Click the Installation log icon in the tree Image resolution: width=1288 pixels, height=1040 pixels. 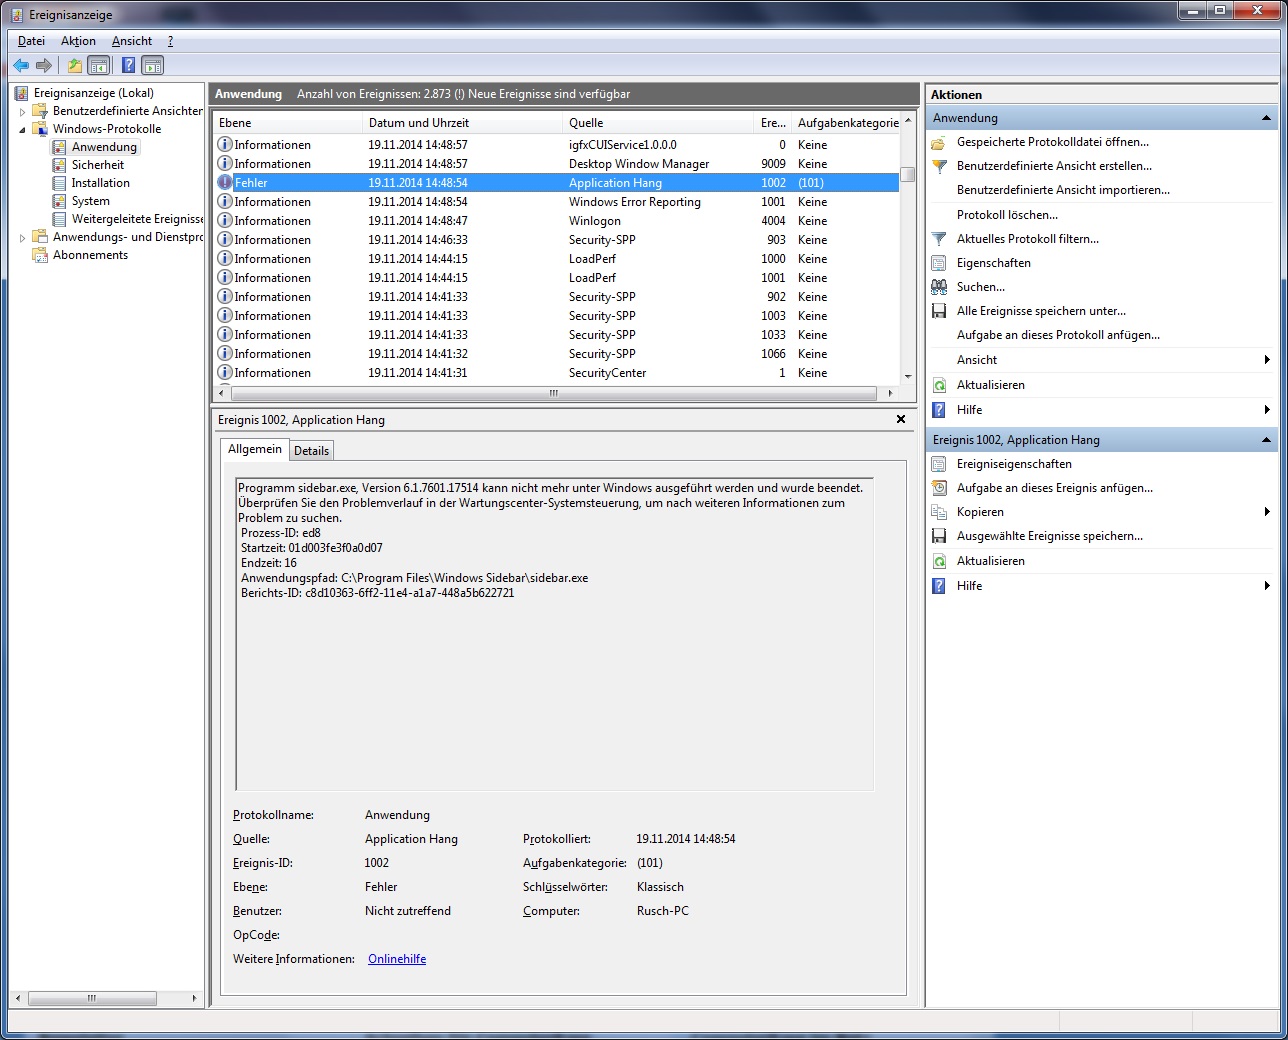coord(59,183)
